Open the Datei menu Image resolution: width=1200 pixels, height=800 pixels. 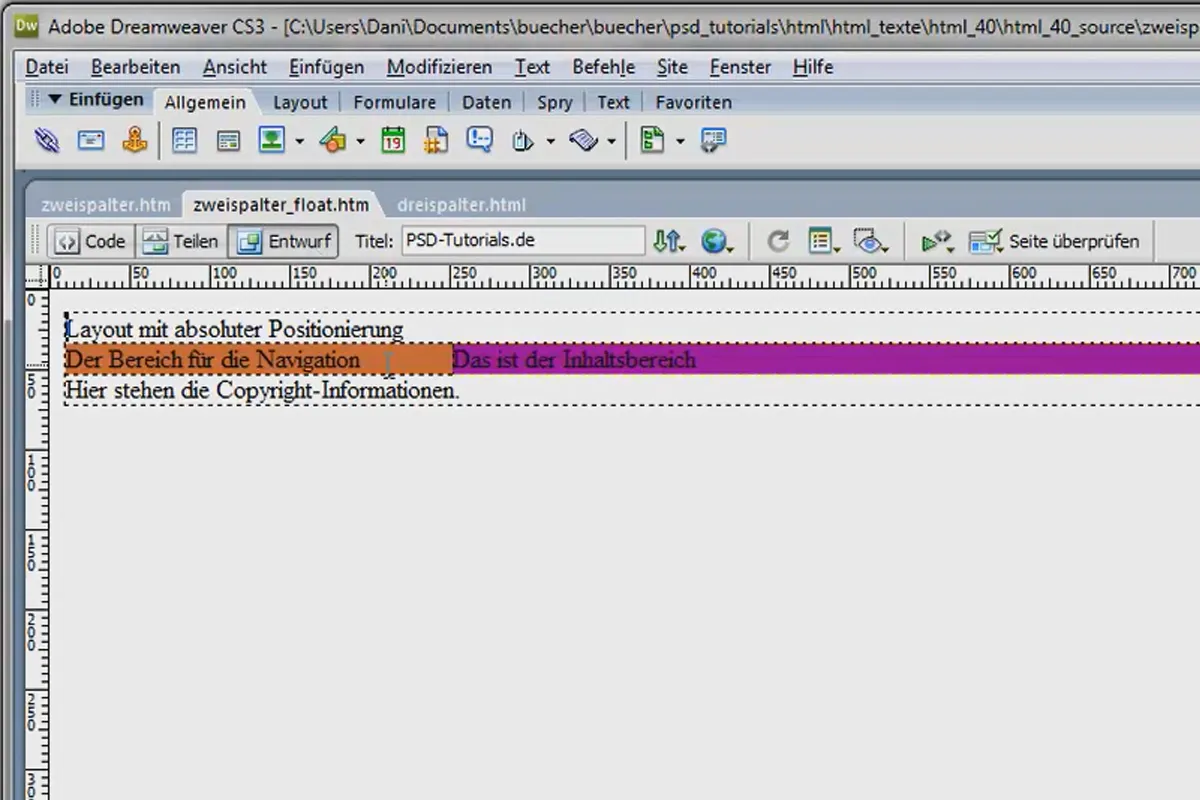click(x=47, y=67)
